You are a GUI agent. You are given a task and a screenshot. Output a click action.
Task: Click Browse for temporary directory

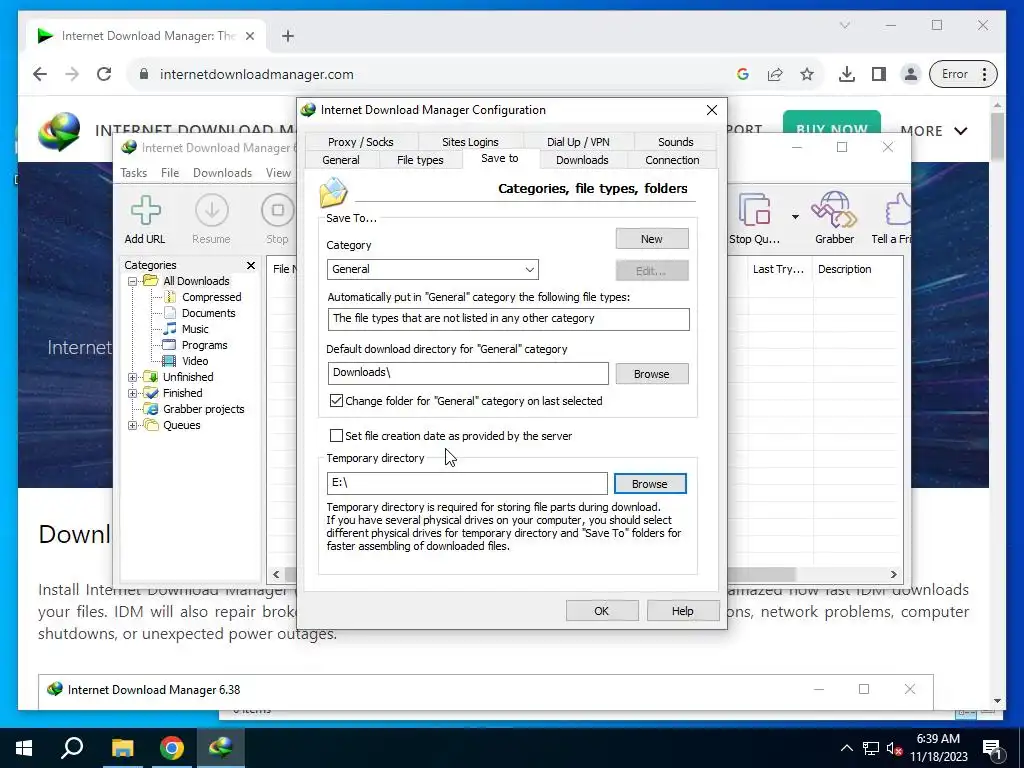(x=650, y=484)
